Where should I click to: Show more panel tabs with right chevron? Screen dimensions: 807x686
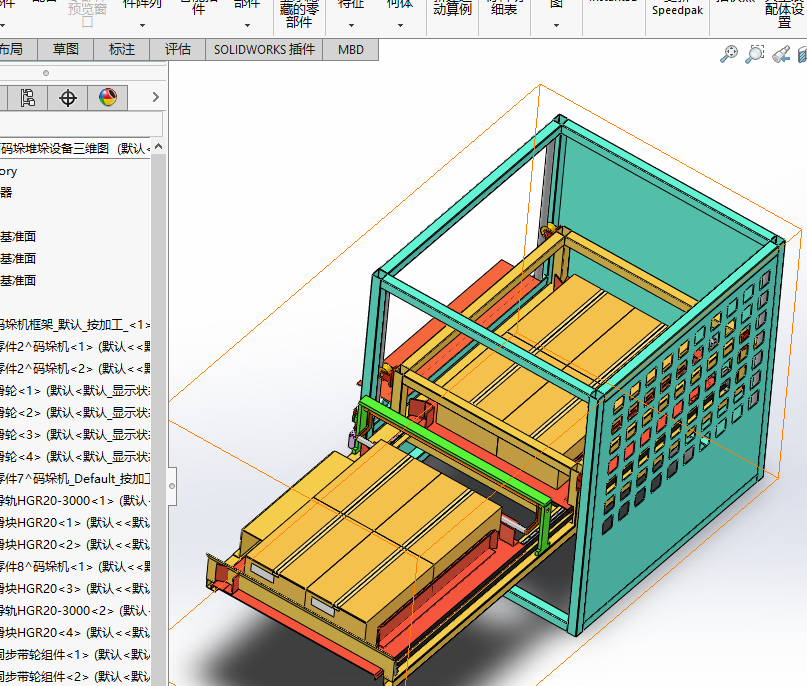pyautogui.click(x=155, y=97)
